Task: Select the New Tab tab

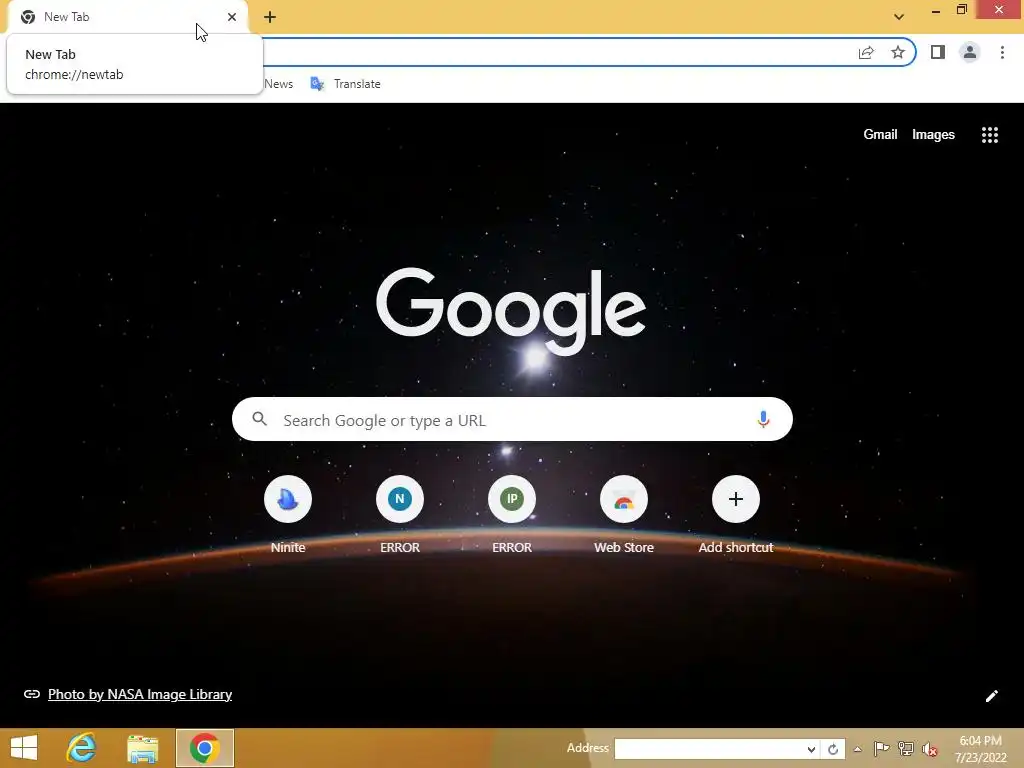Action: coord(127,17)
